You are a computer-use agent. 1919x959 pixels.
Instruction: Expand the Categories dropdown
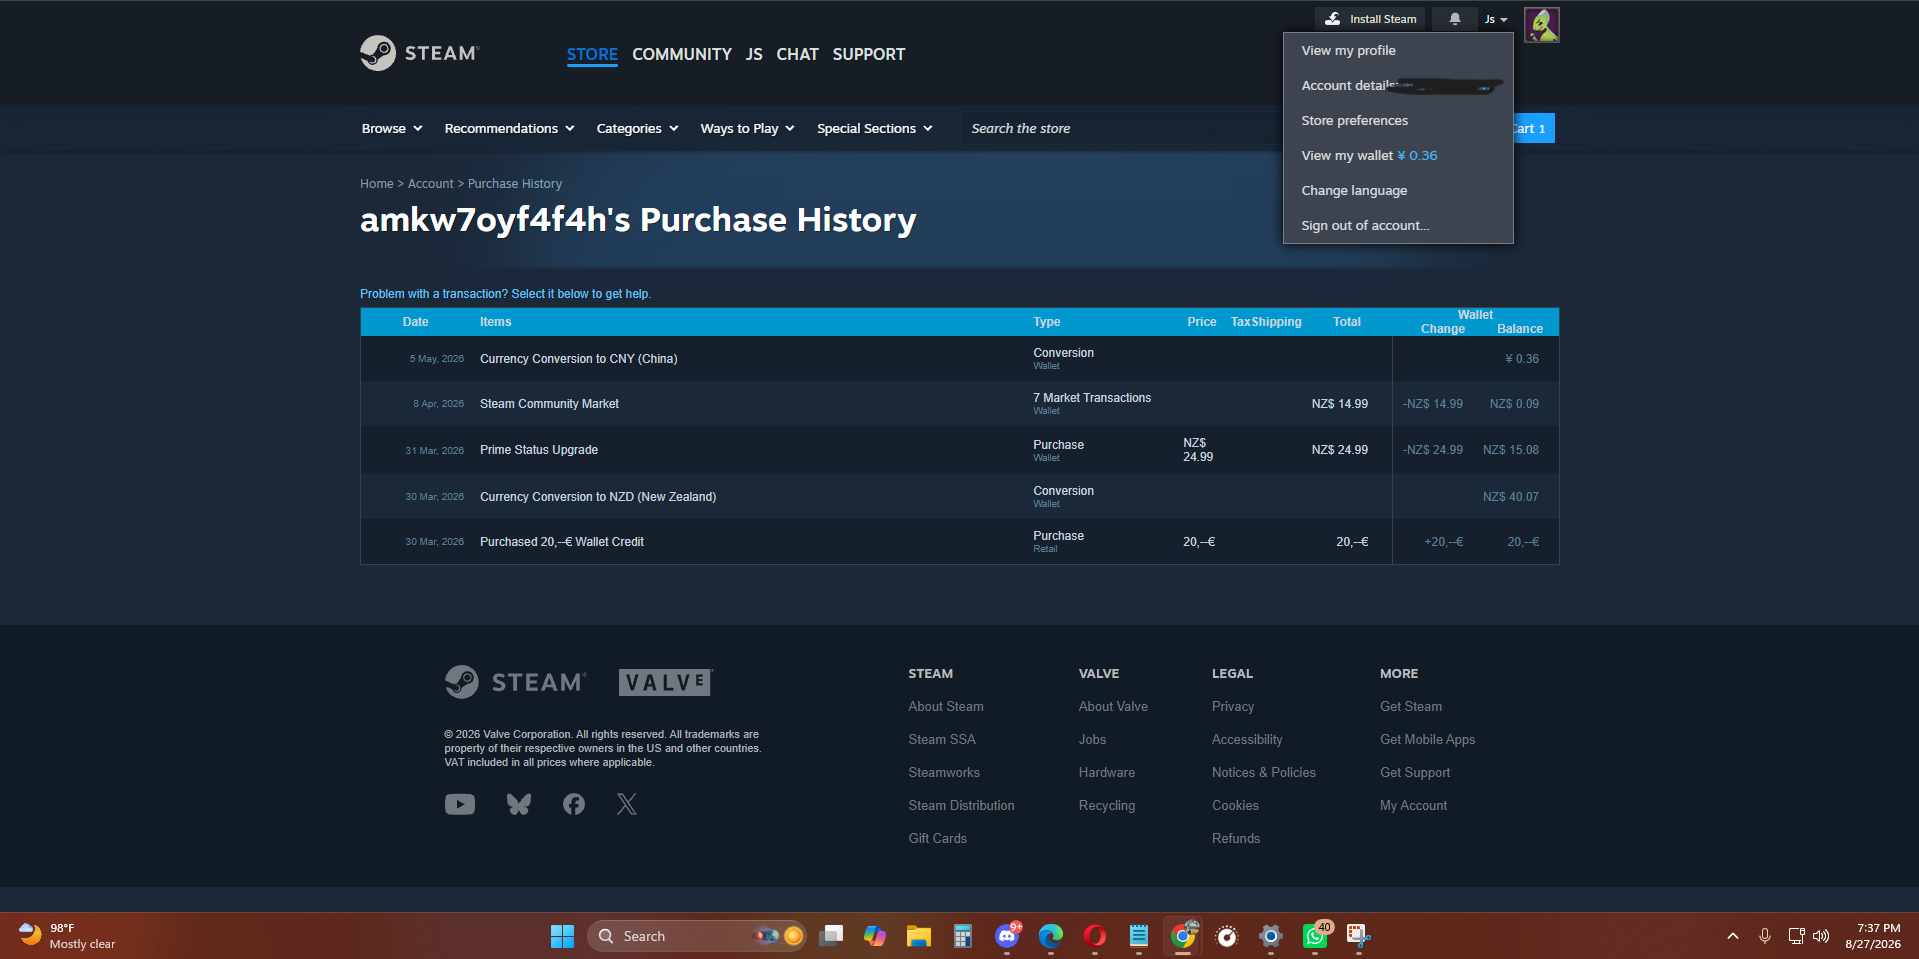click(637, 128)
